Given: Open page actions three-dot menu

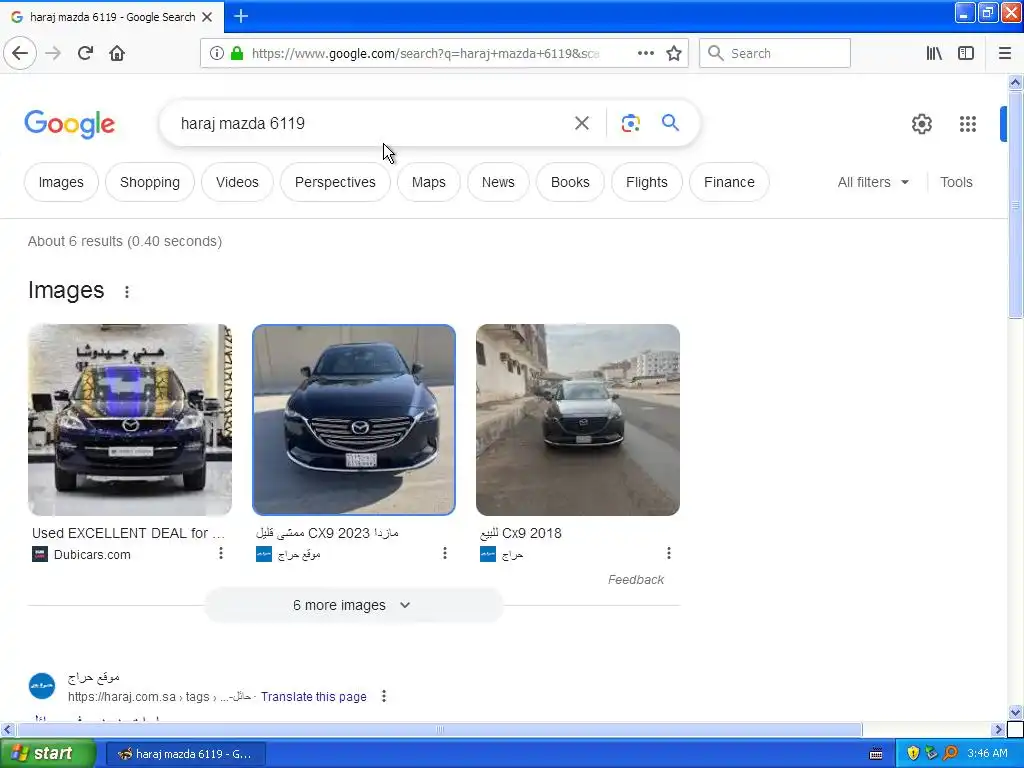Looking at the screenshot, I should click(x=645, y=54).
